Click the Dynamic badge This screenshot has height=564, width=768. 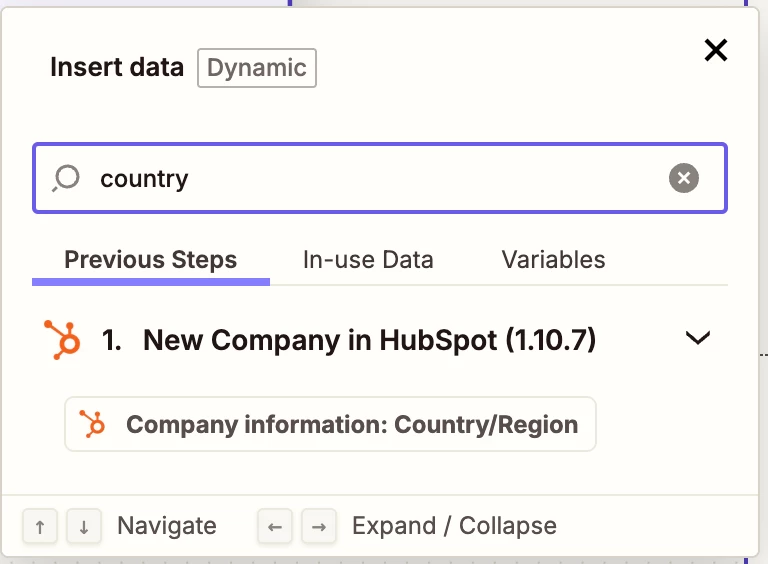[257, 68]
